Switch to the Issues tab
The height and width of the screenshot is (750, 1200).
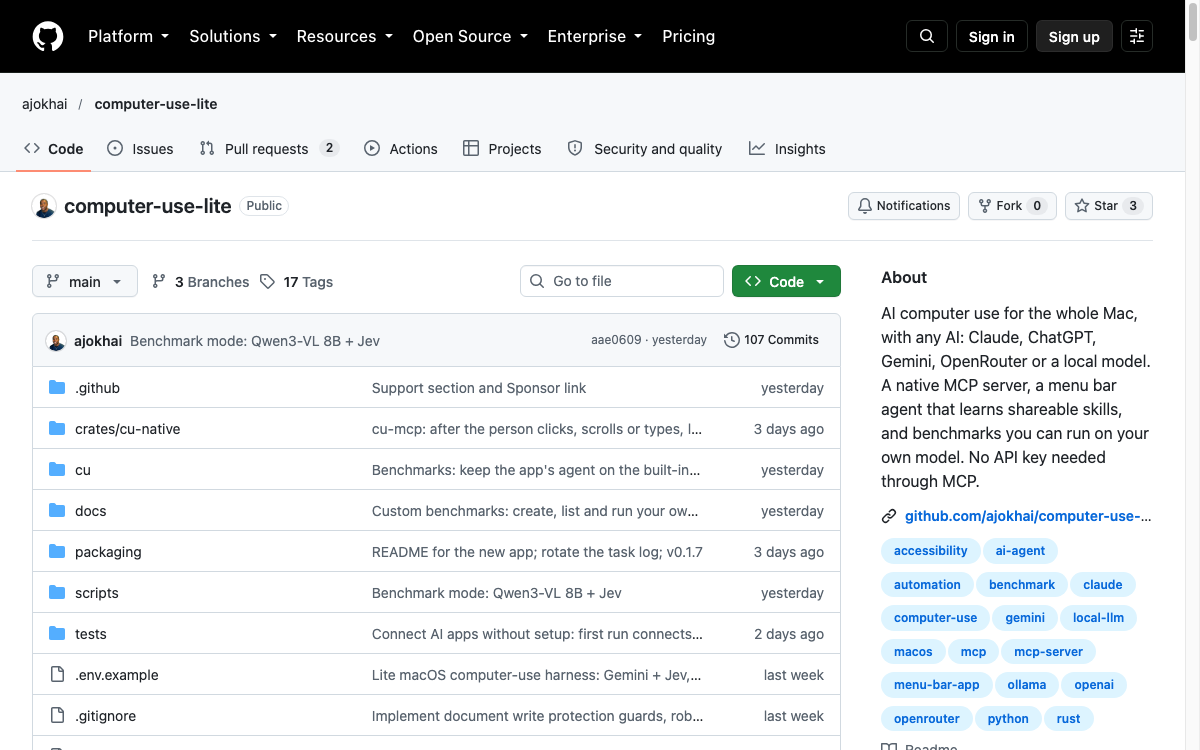[140, 149]
